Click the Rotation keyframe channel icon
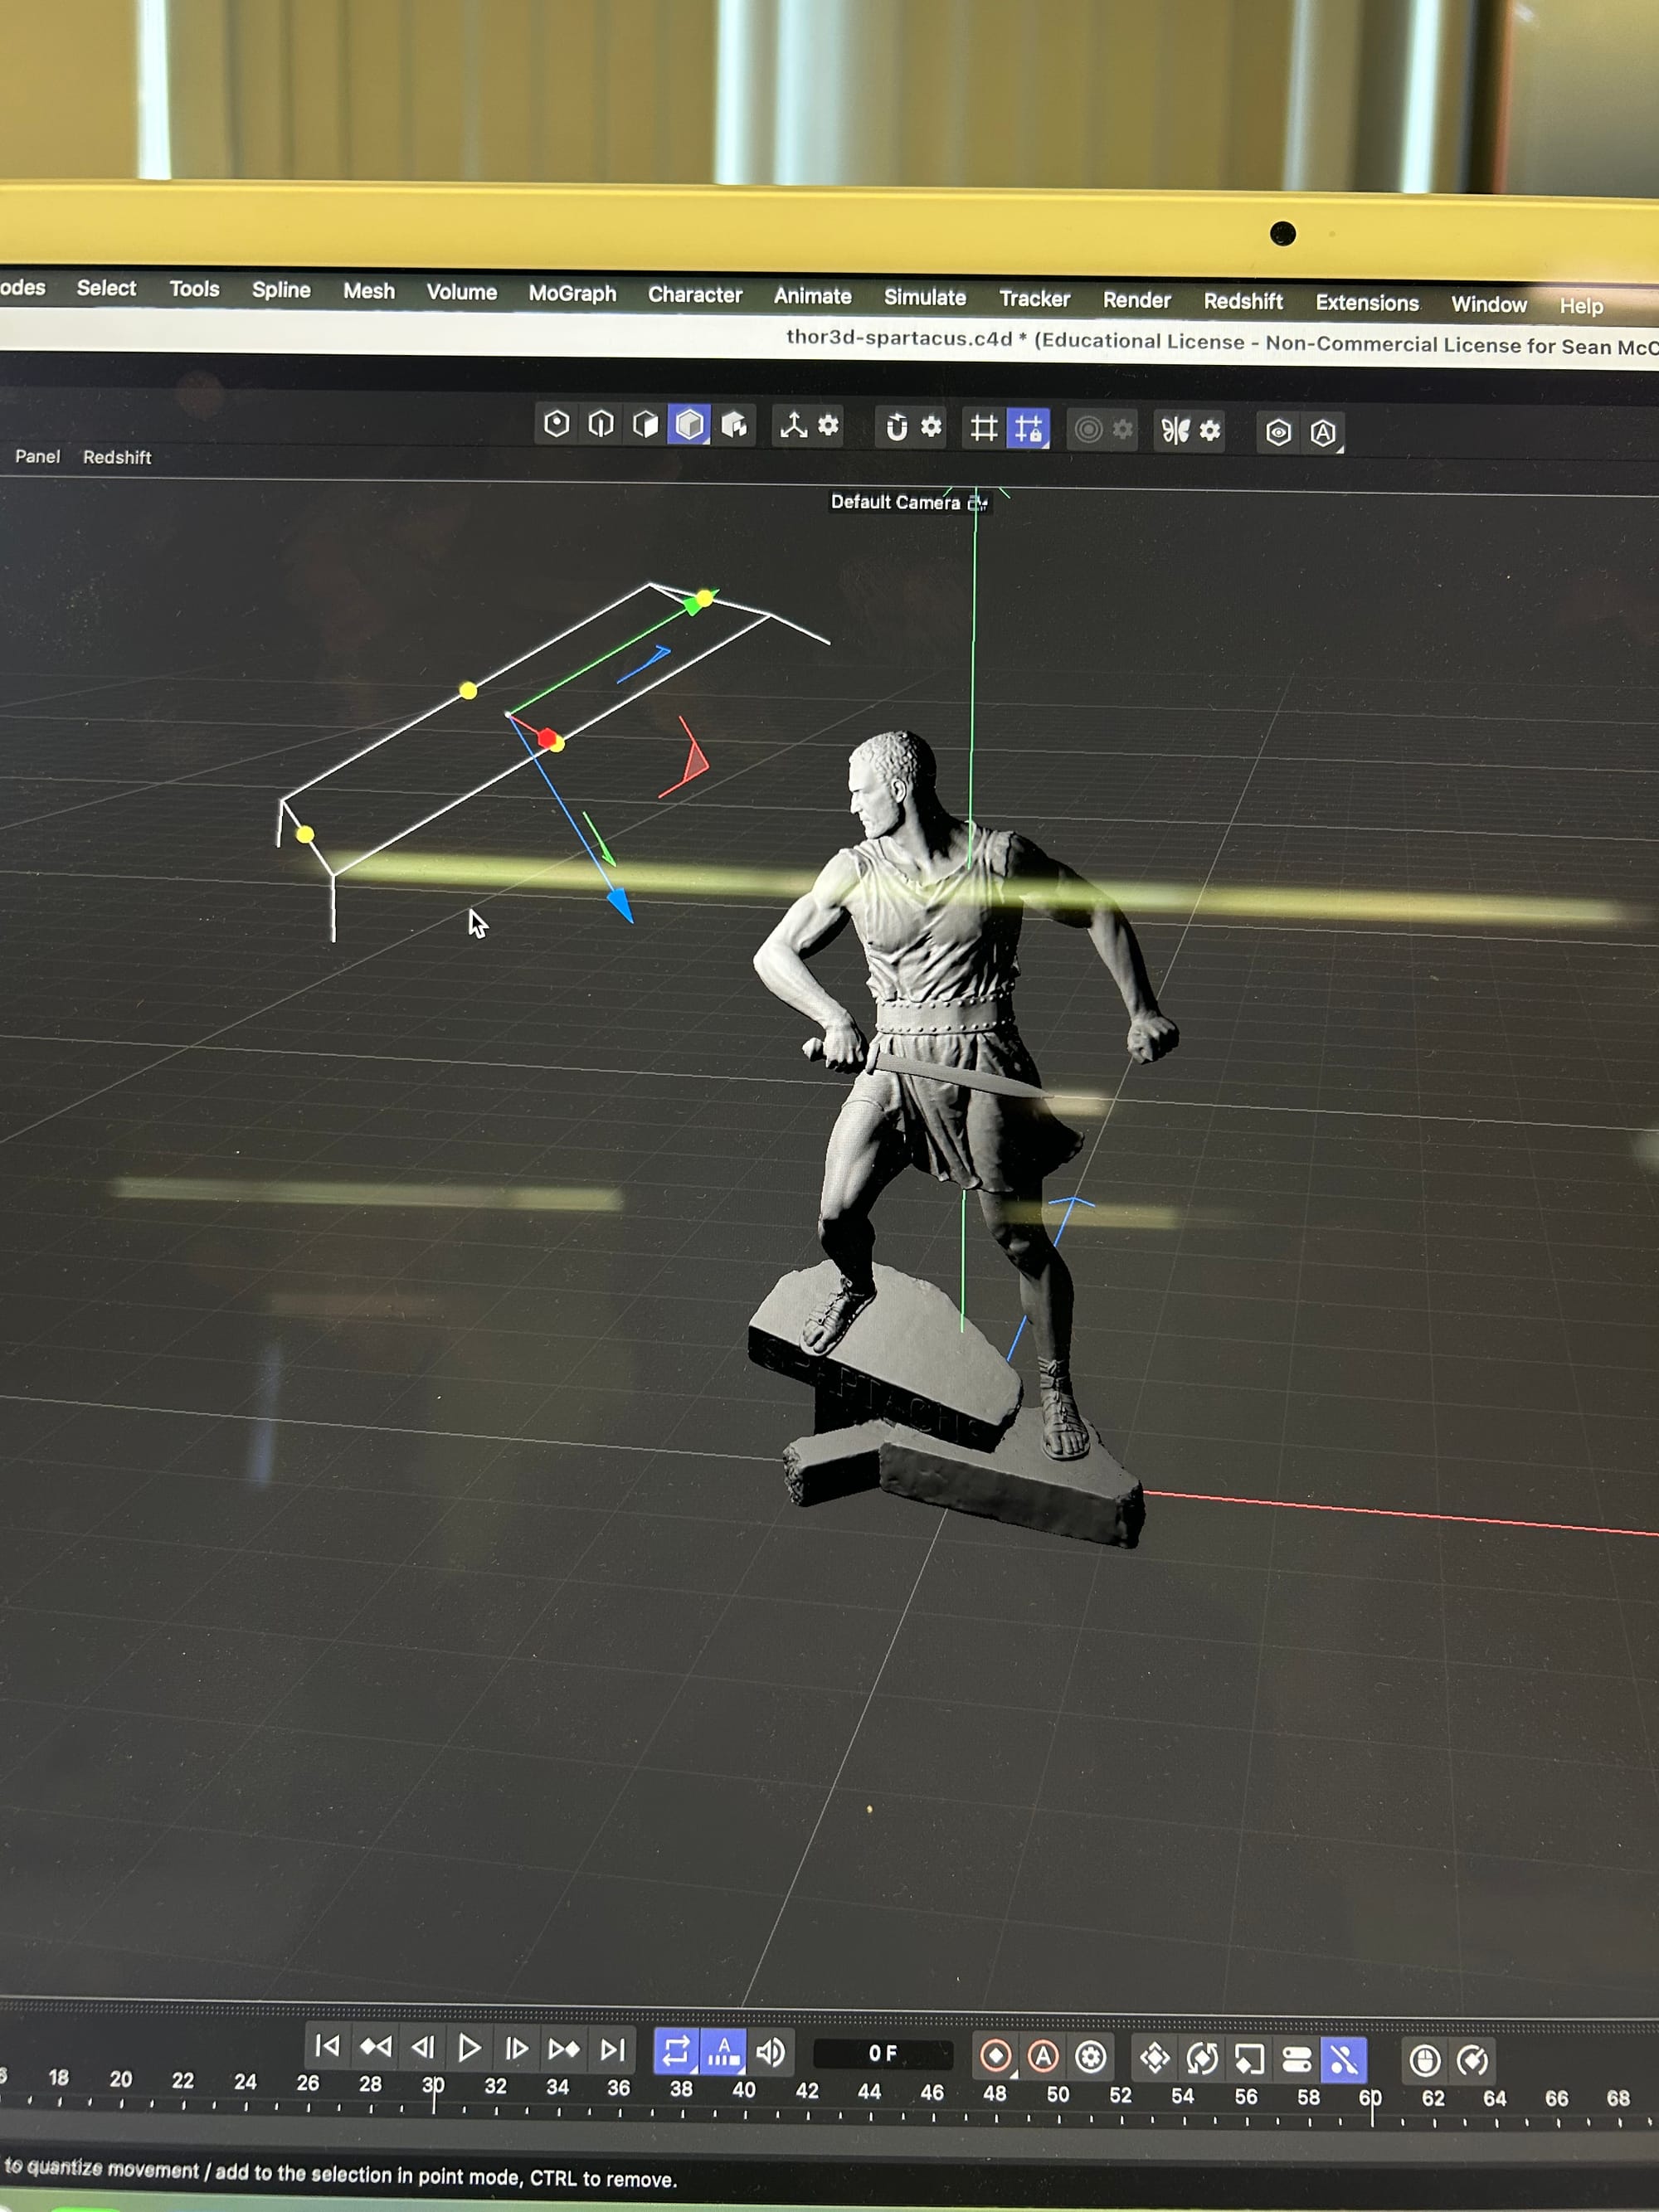1659x2212 pixels. pos(1202,2058)
